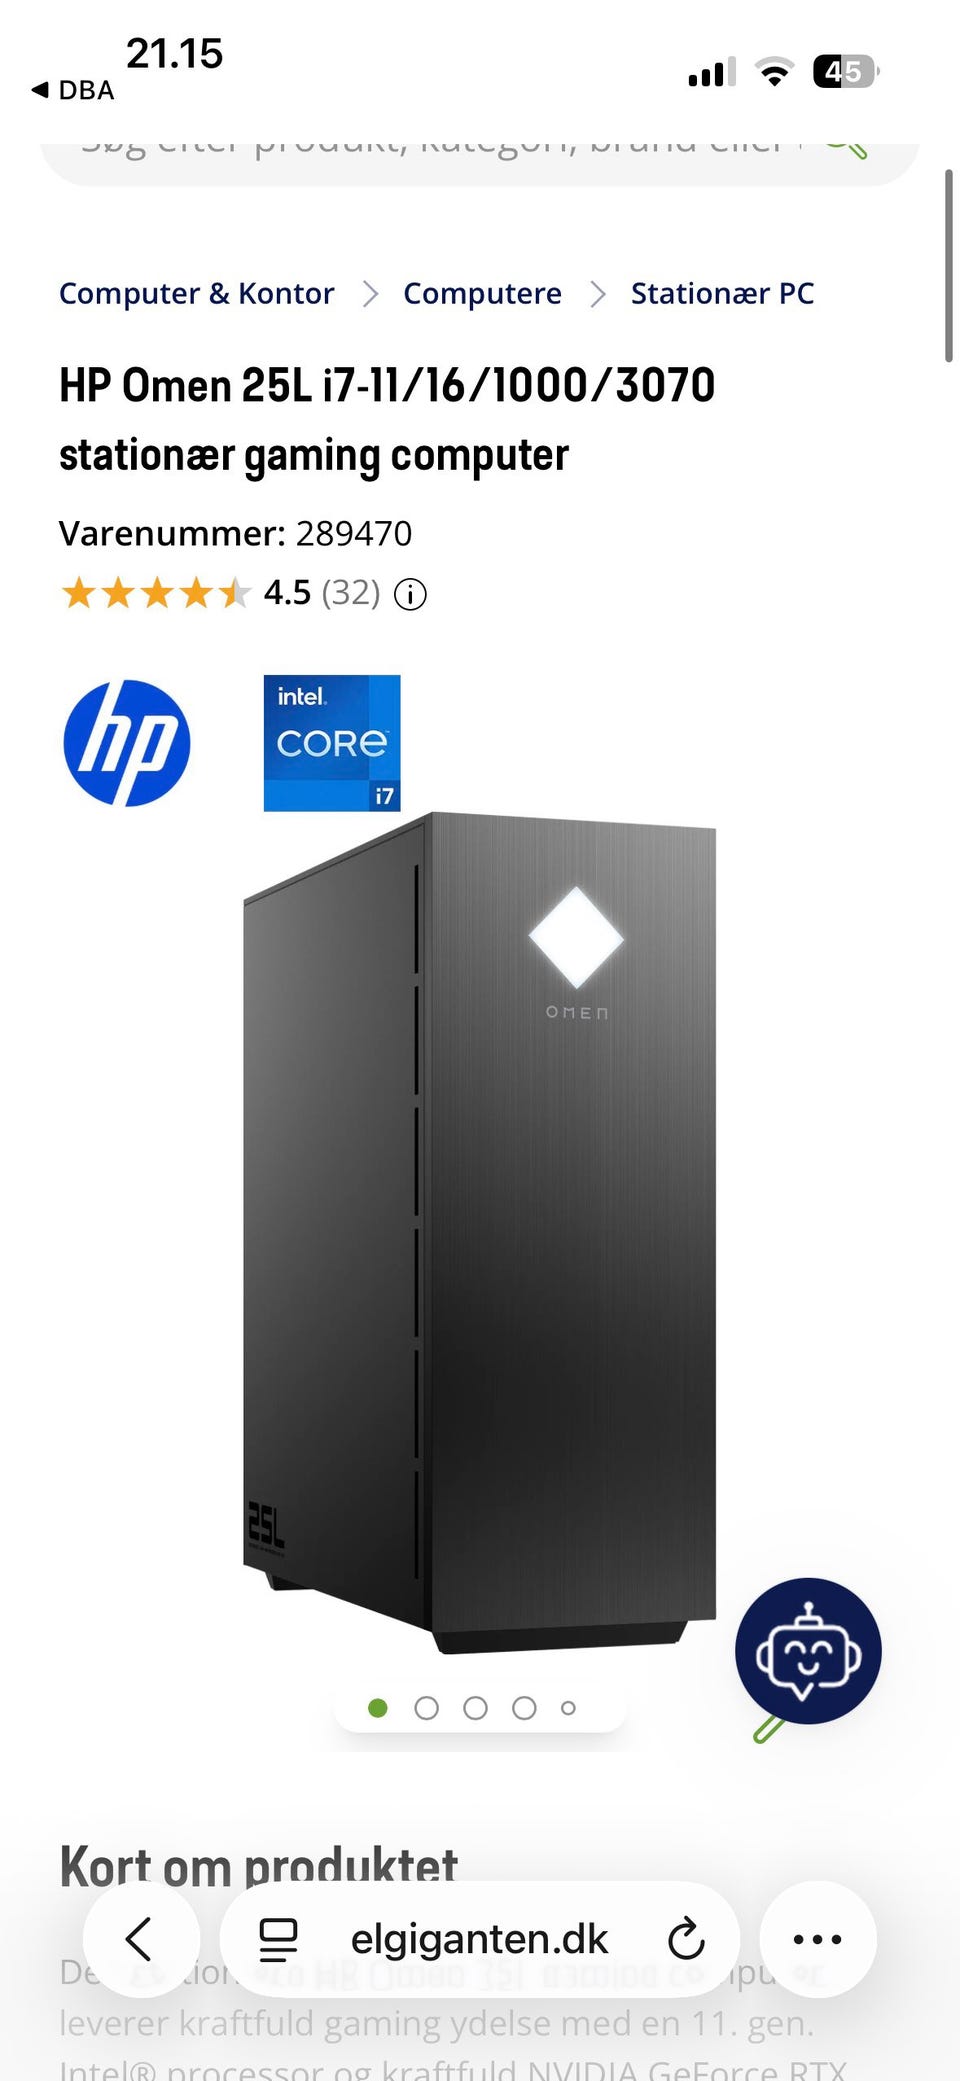Select the second image carousel dot

tap(427, 1708)
